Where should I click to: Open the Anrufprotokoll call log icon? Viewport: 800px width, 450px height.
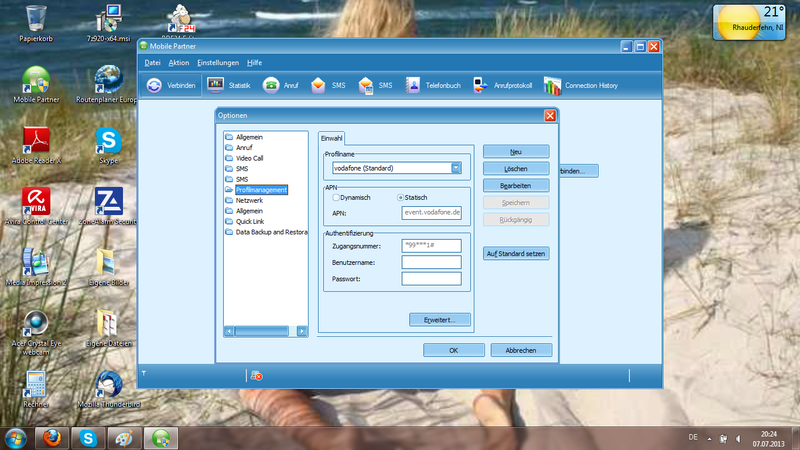(x=480, y=86)
